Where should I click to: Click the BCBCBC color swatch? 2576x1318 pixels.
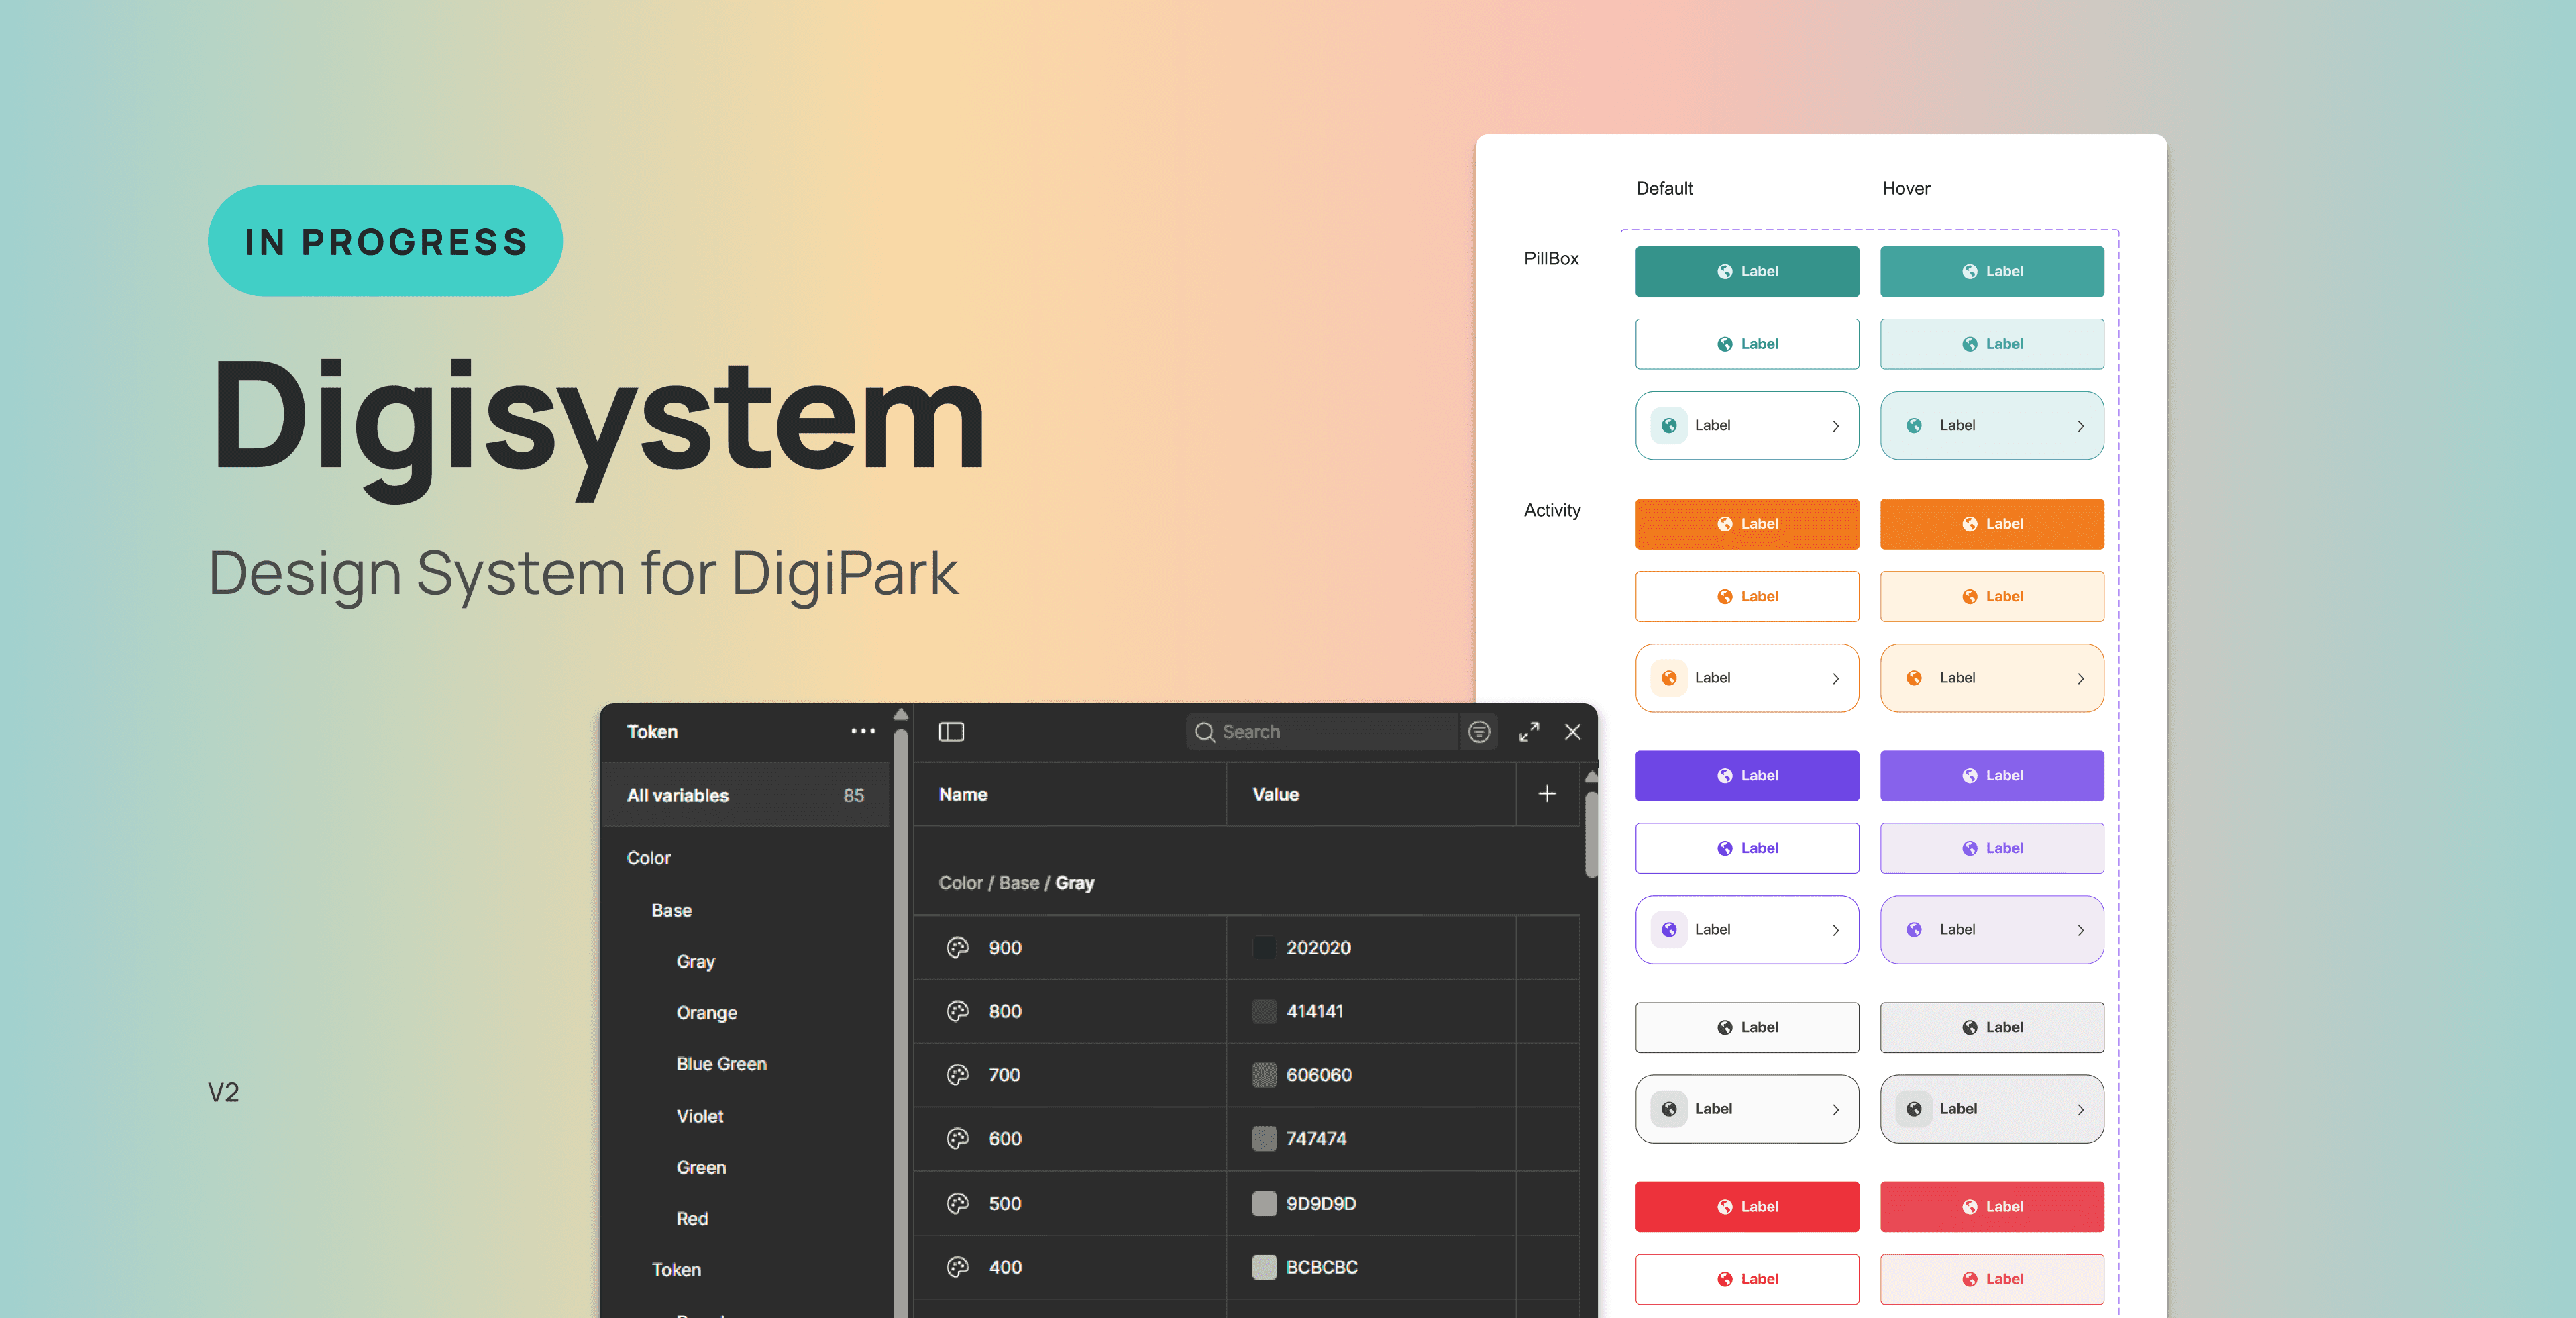pos(1264,1267)
